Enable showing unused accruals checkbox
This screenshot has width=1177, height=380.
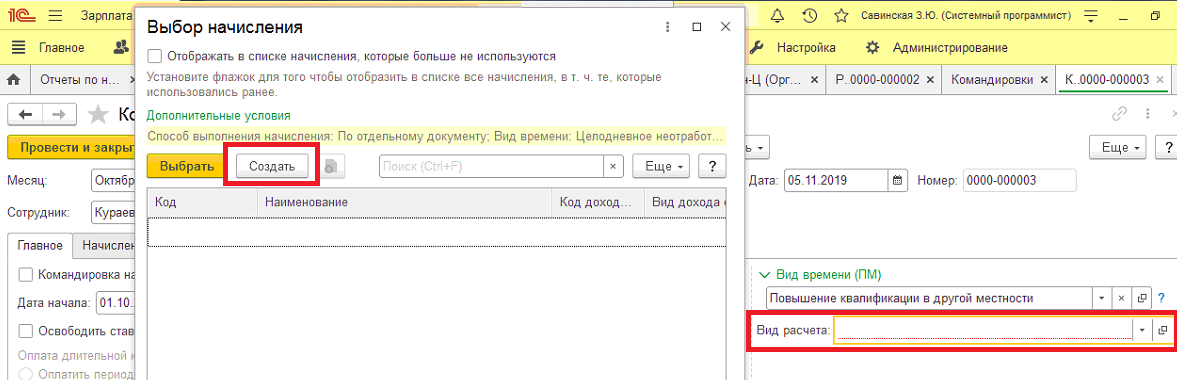155,56
